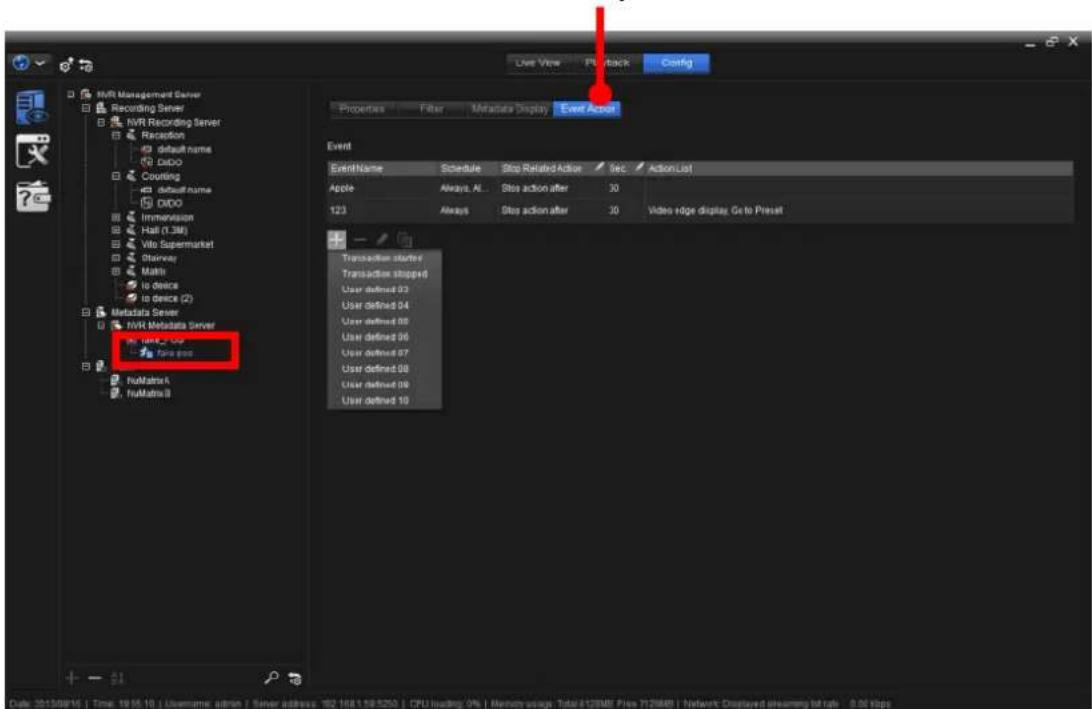Click the magnifier search icon below tree
Image resolution: width=1092 pixels, height=709 pixels.
272,677
